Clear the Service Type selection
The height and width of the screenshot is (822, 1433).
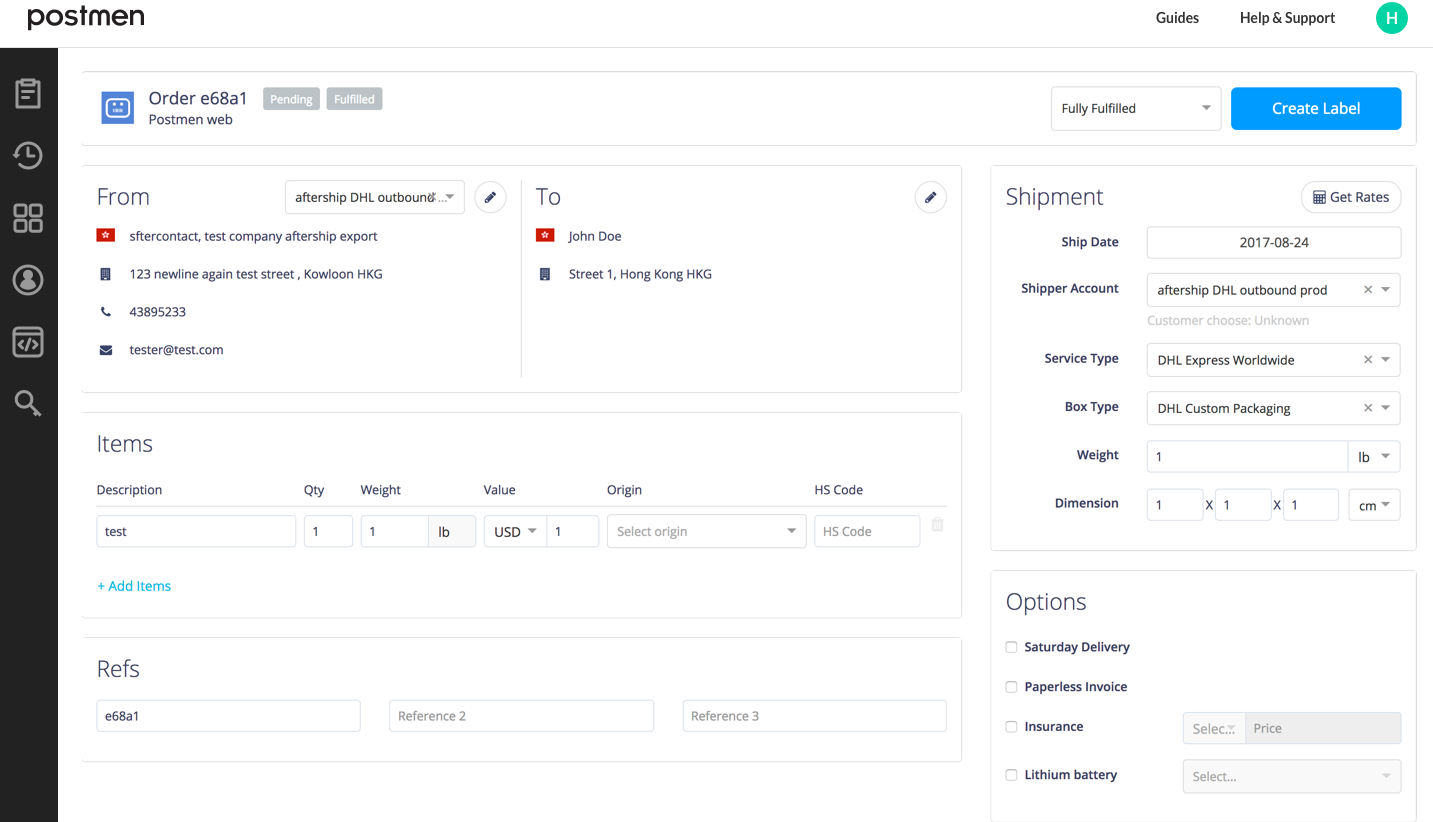pos(1368,360)
